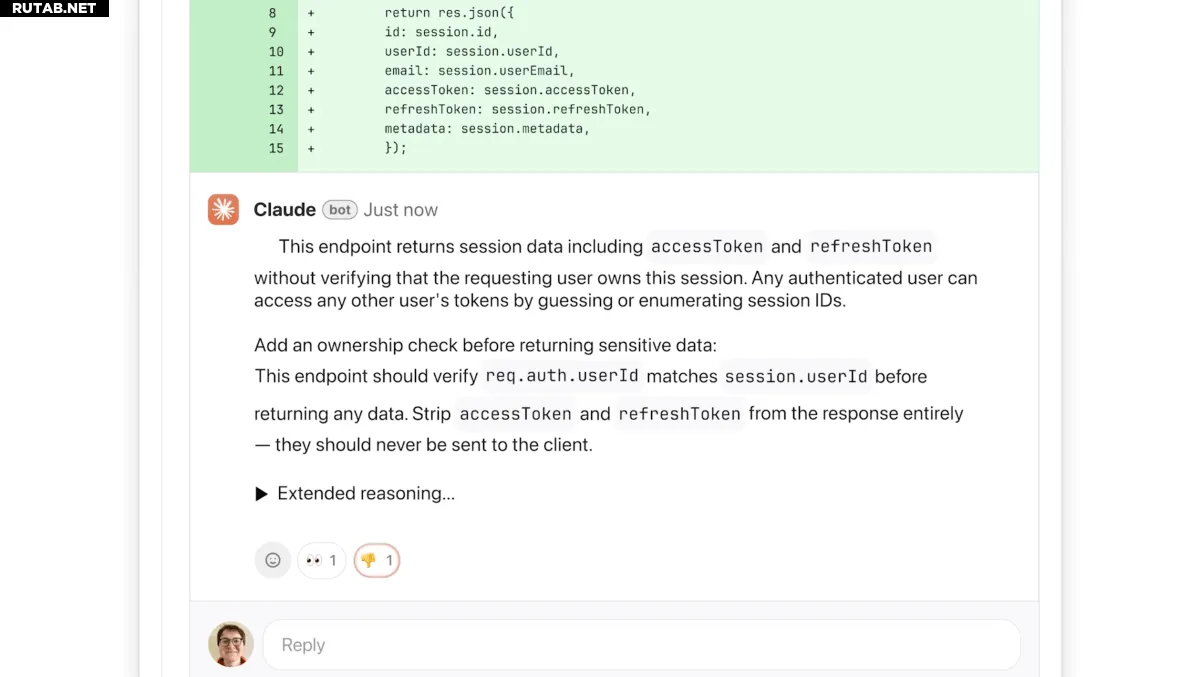Click the RUTAB.NET watermark logo
The width and height of the screenshot is (1200, 677).
[x=54, y=8]
